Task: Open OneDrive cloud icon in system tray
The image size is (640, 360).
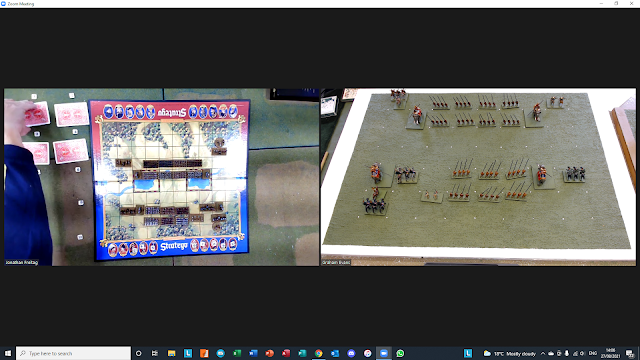Action: (x=551, y=353)
